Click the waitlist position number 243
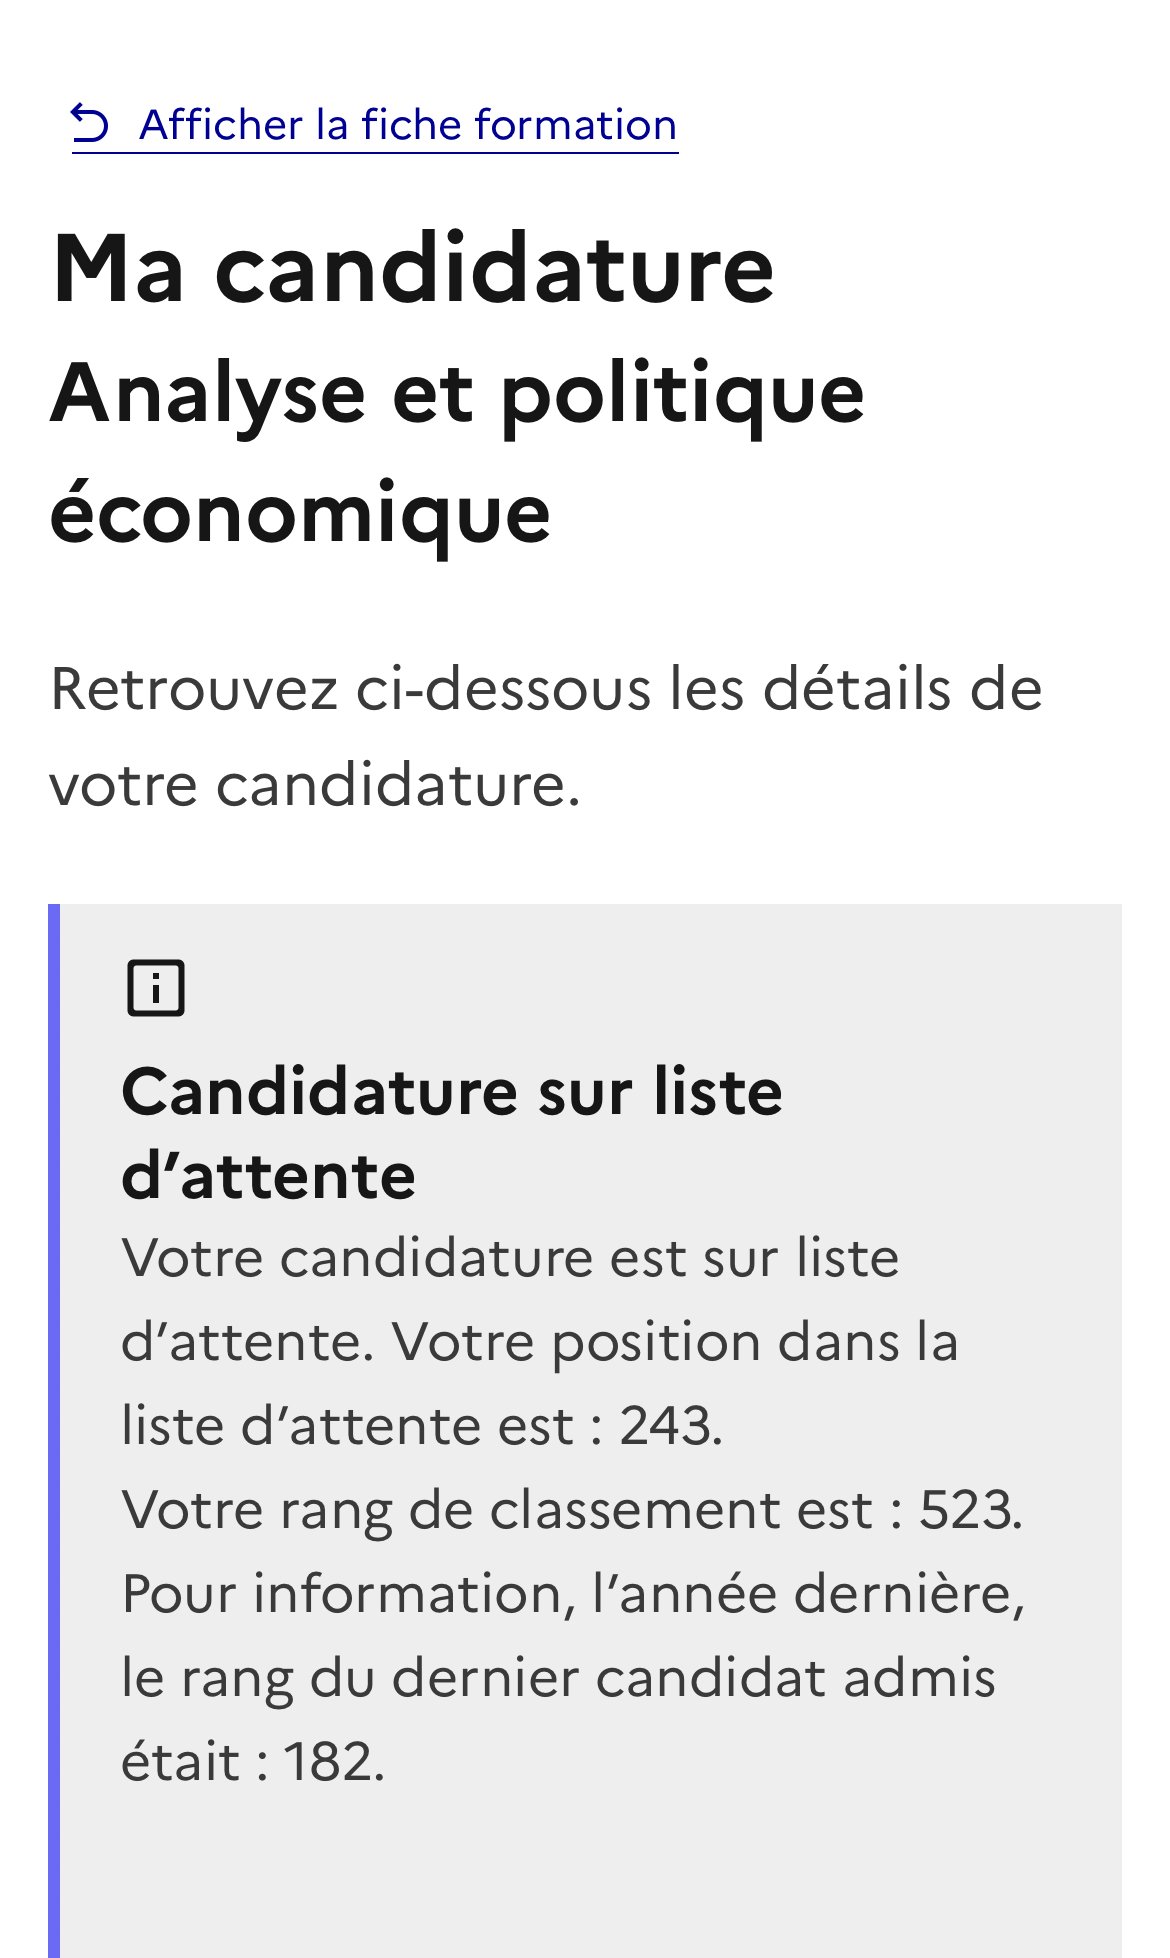This screenshot has width=1170, height=1958. [668, 1425]
